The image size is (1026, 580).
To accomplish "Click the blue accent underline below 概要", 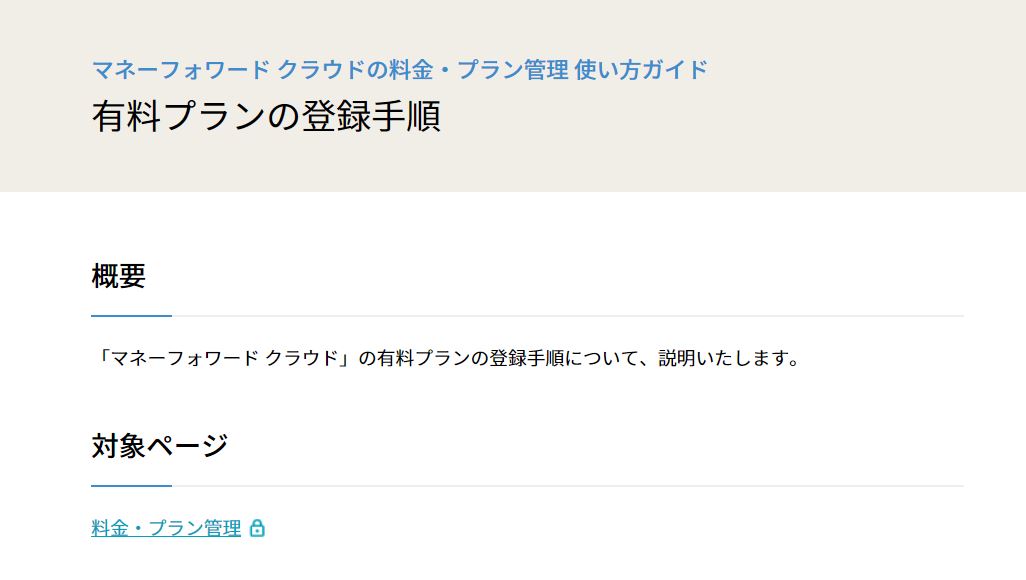I will pos(132,316).
